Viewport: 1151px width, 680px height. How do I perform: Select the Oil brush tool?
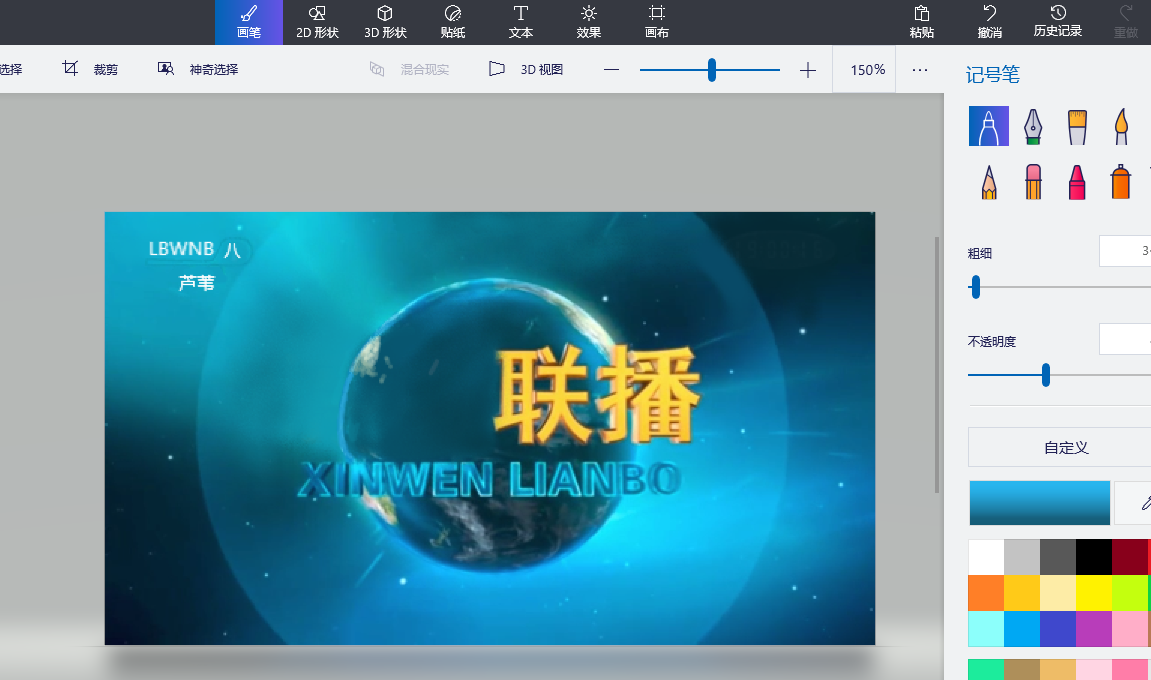(x=1077, y=126)
